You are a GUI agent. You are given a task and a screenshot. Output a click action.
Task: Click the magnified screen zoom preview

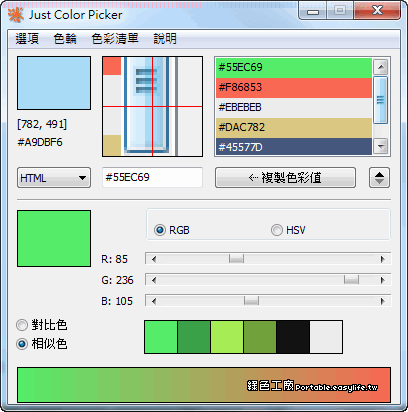click(152, 106)
